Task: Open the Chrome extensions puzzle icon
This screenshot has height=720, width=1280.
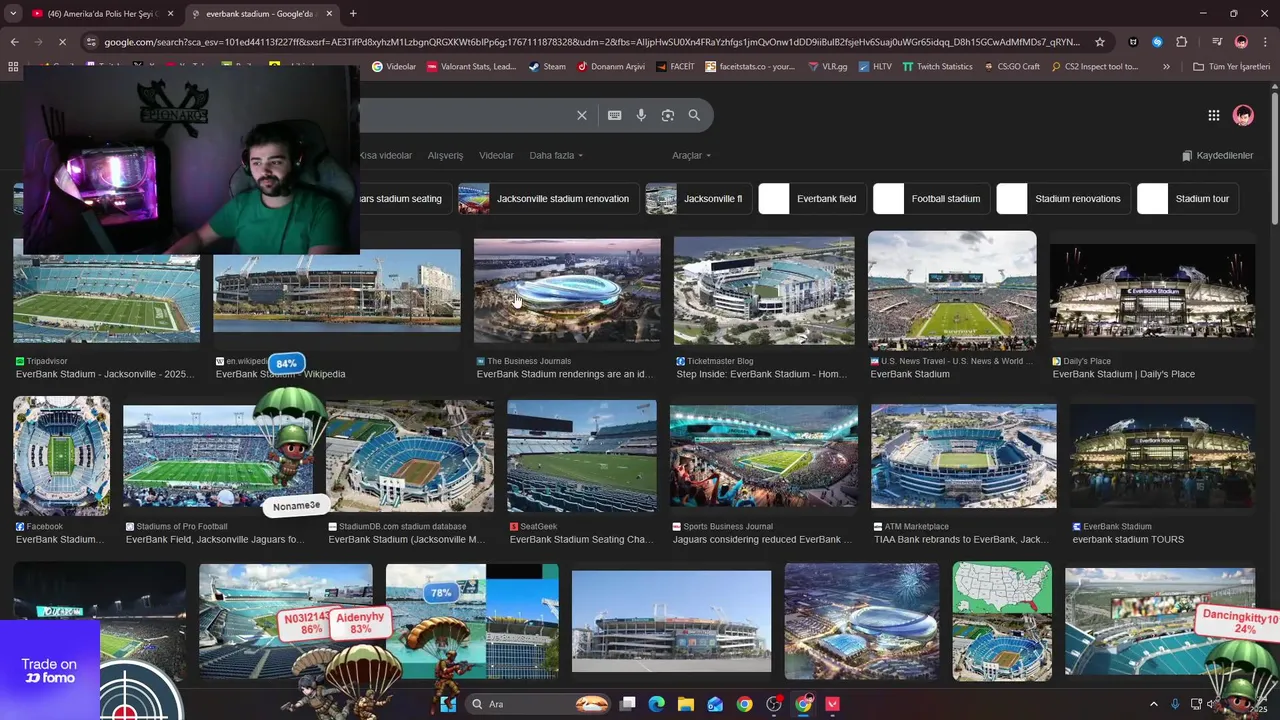Action: (1182, 42)
